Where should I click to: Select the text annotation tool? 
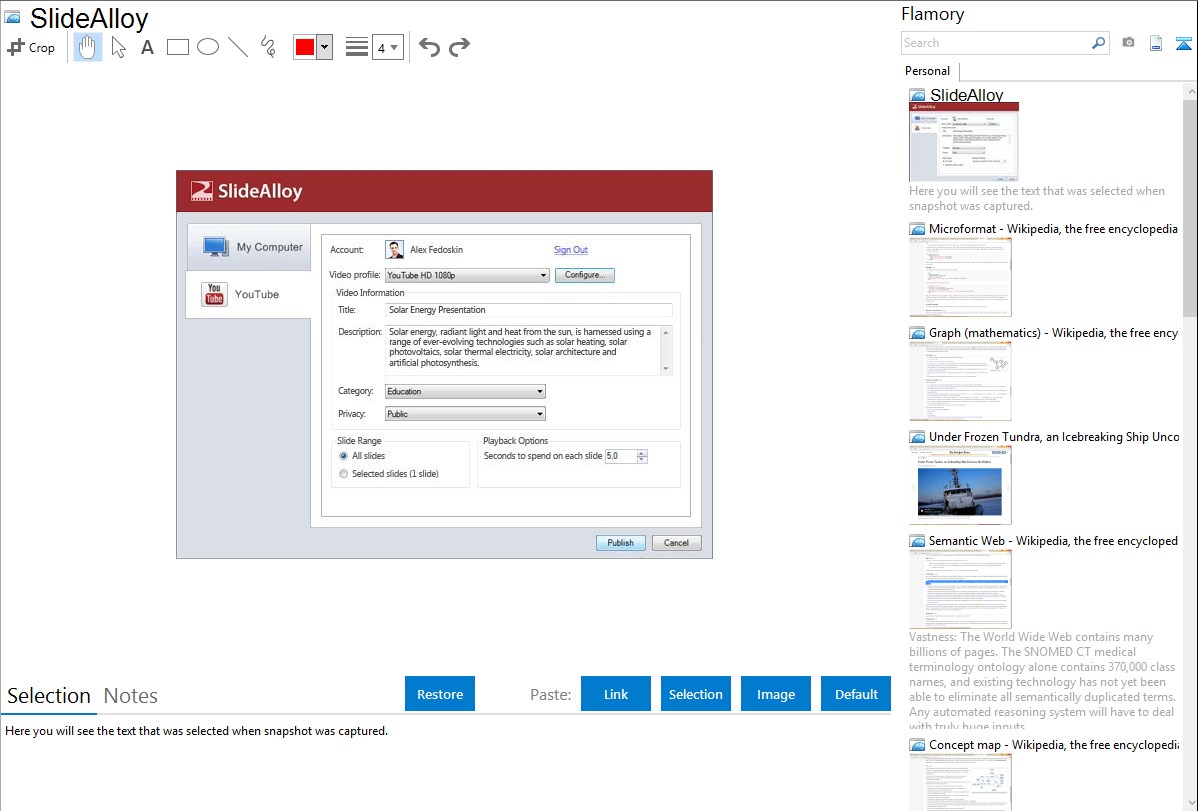tap(147, 47)
